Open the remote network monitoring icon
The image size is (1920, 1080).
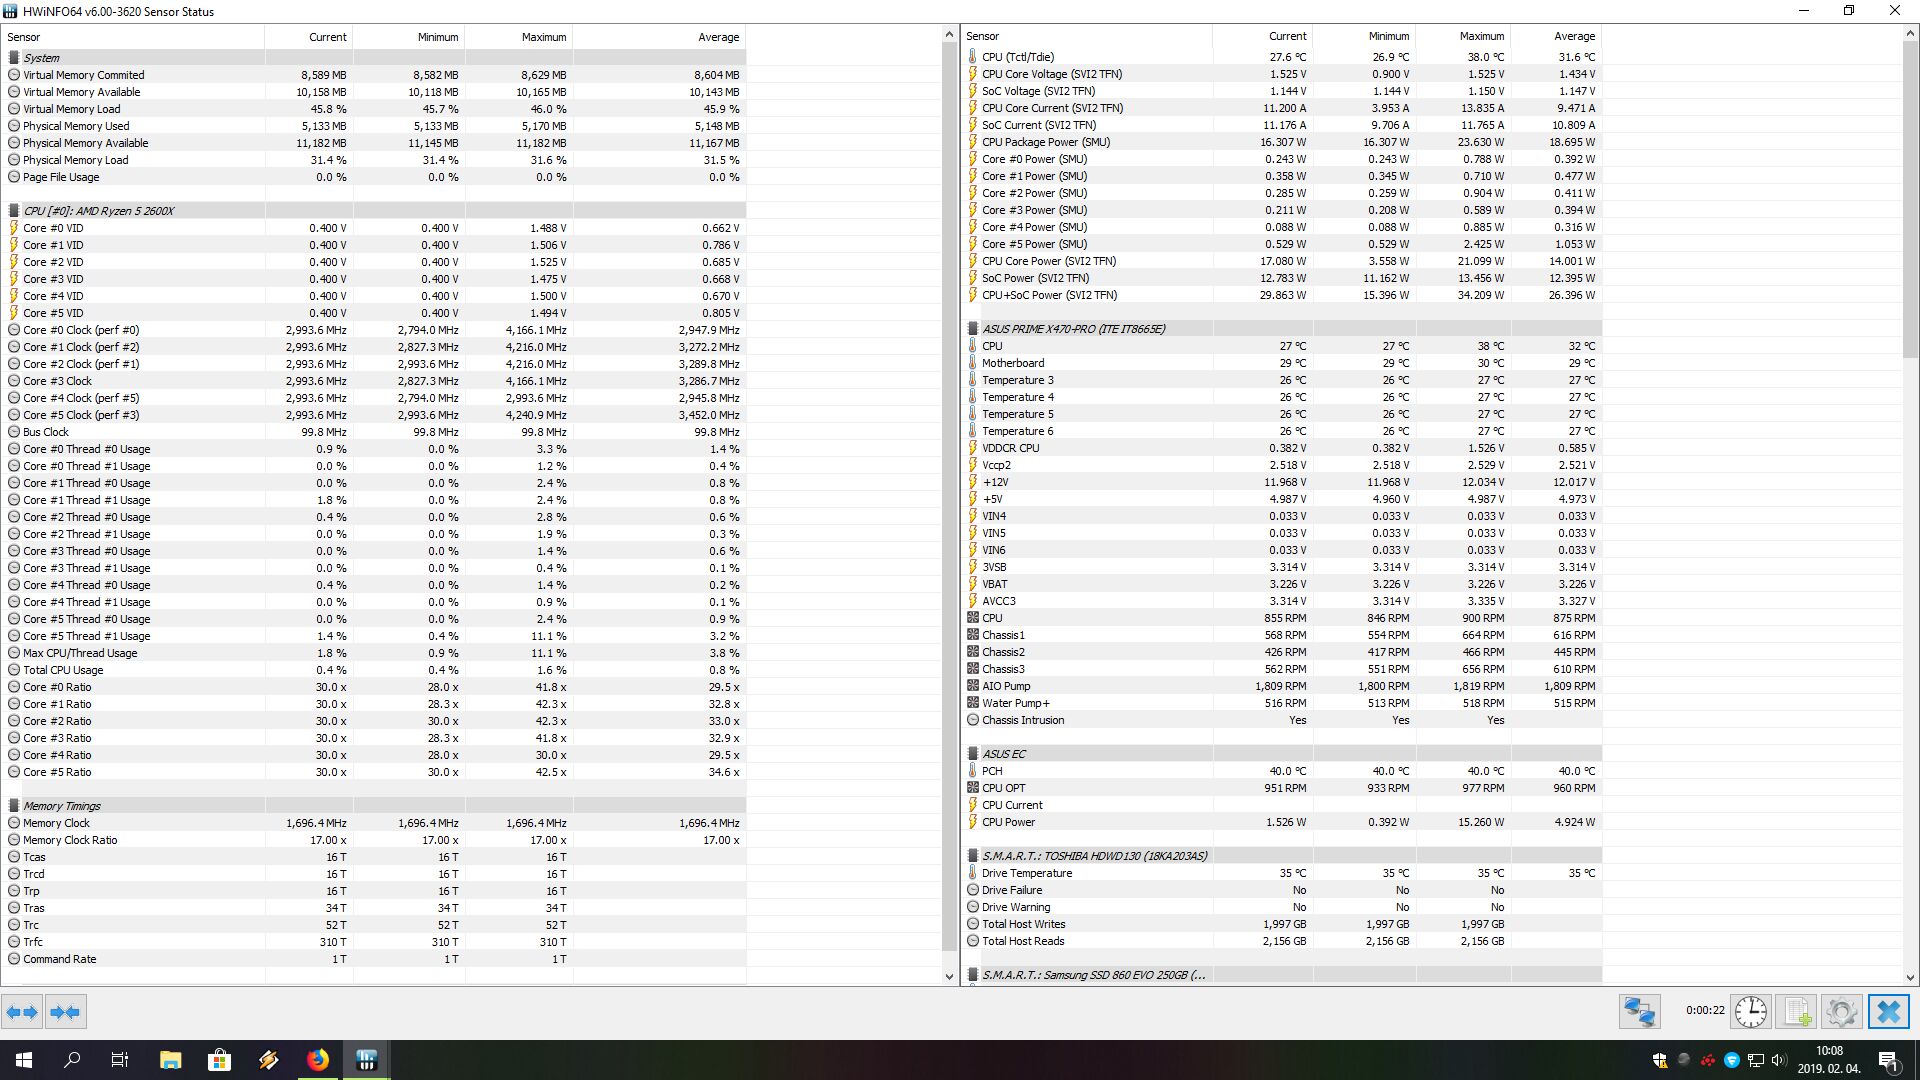pyautogui.click(x=1640, y=1012)
